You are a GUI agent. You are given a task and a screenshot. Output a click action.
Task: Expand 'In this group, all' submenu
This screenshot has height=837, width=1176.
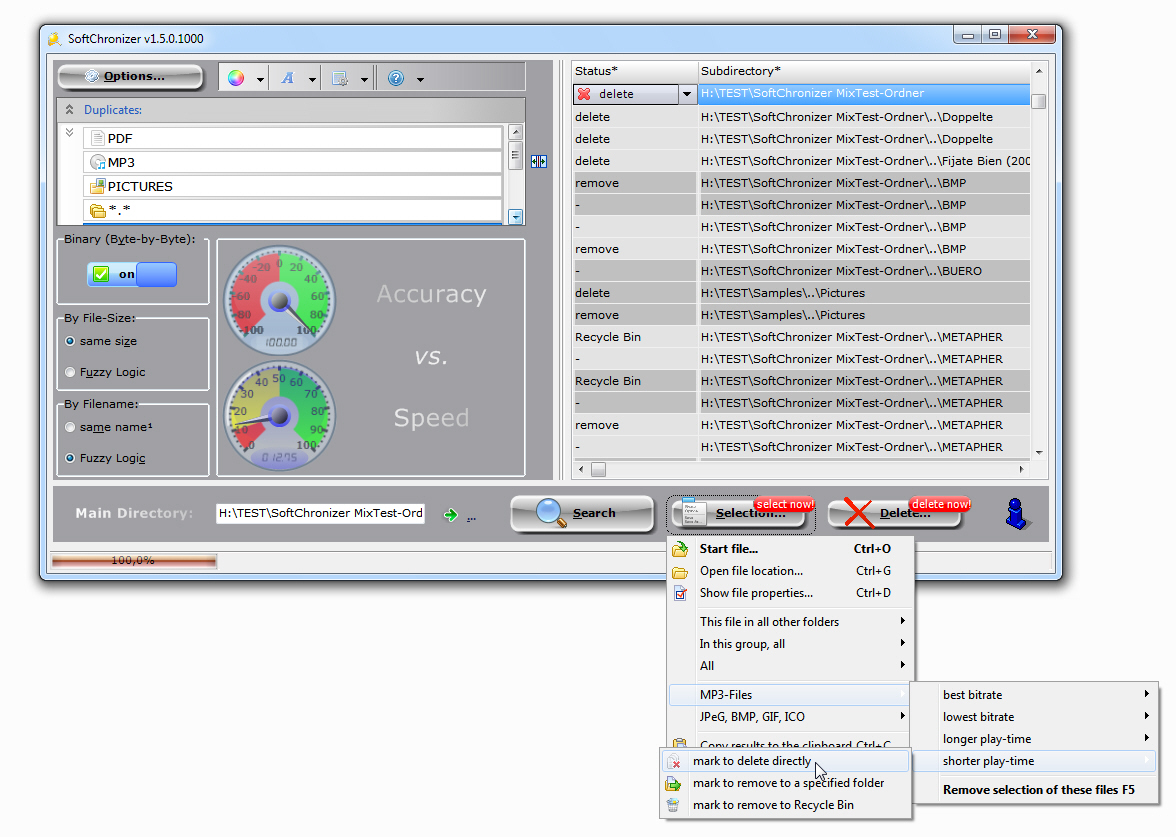tap(791, 644)
